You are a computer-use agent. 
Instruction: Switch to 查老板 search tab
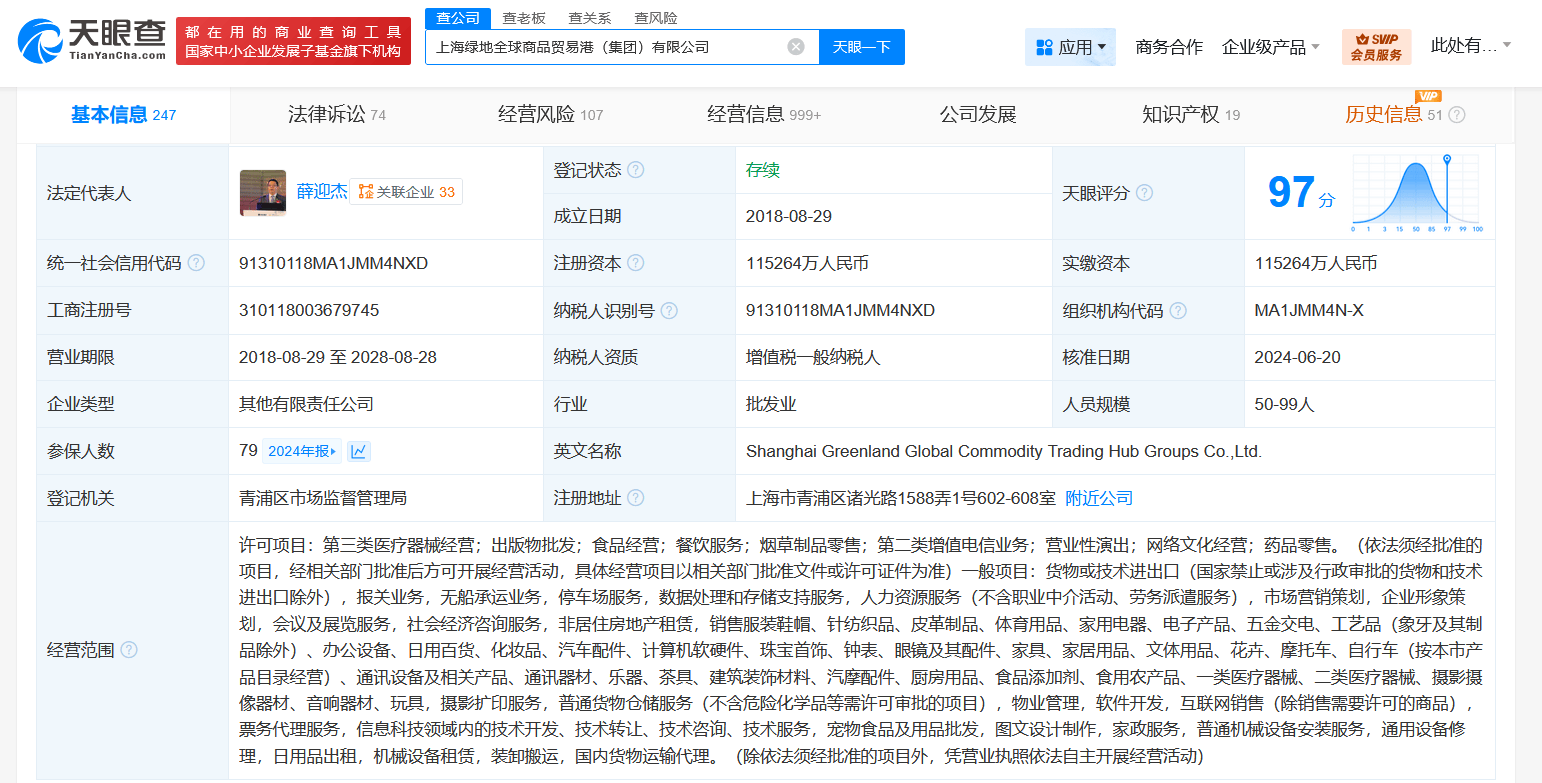coord(524,18)
